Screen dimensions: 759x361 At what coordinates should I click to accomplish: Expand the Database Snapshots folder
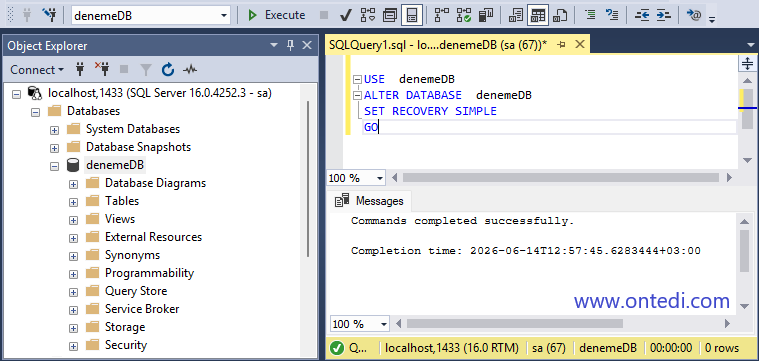click(x=54, y=148)
